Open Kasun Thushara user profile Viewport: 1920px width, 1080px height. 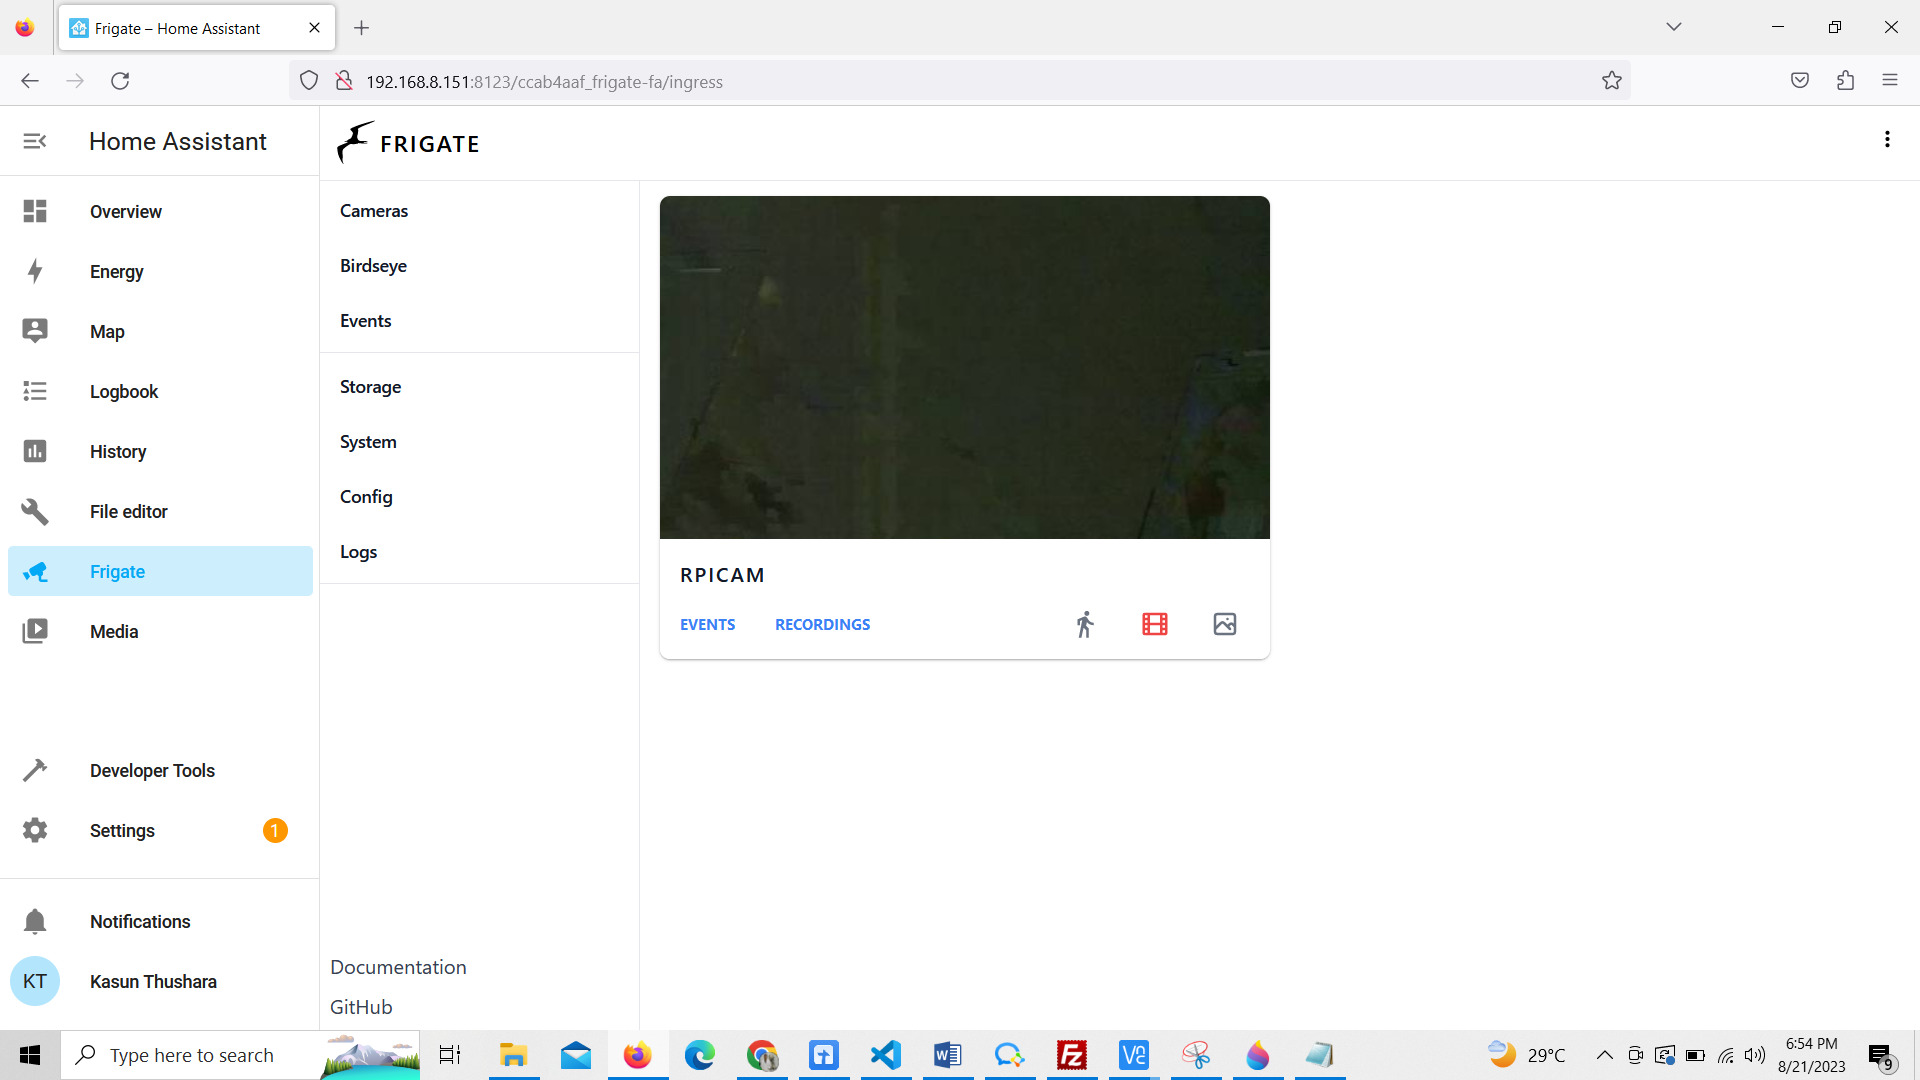pyautogui.click(x=160, y=981)
